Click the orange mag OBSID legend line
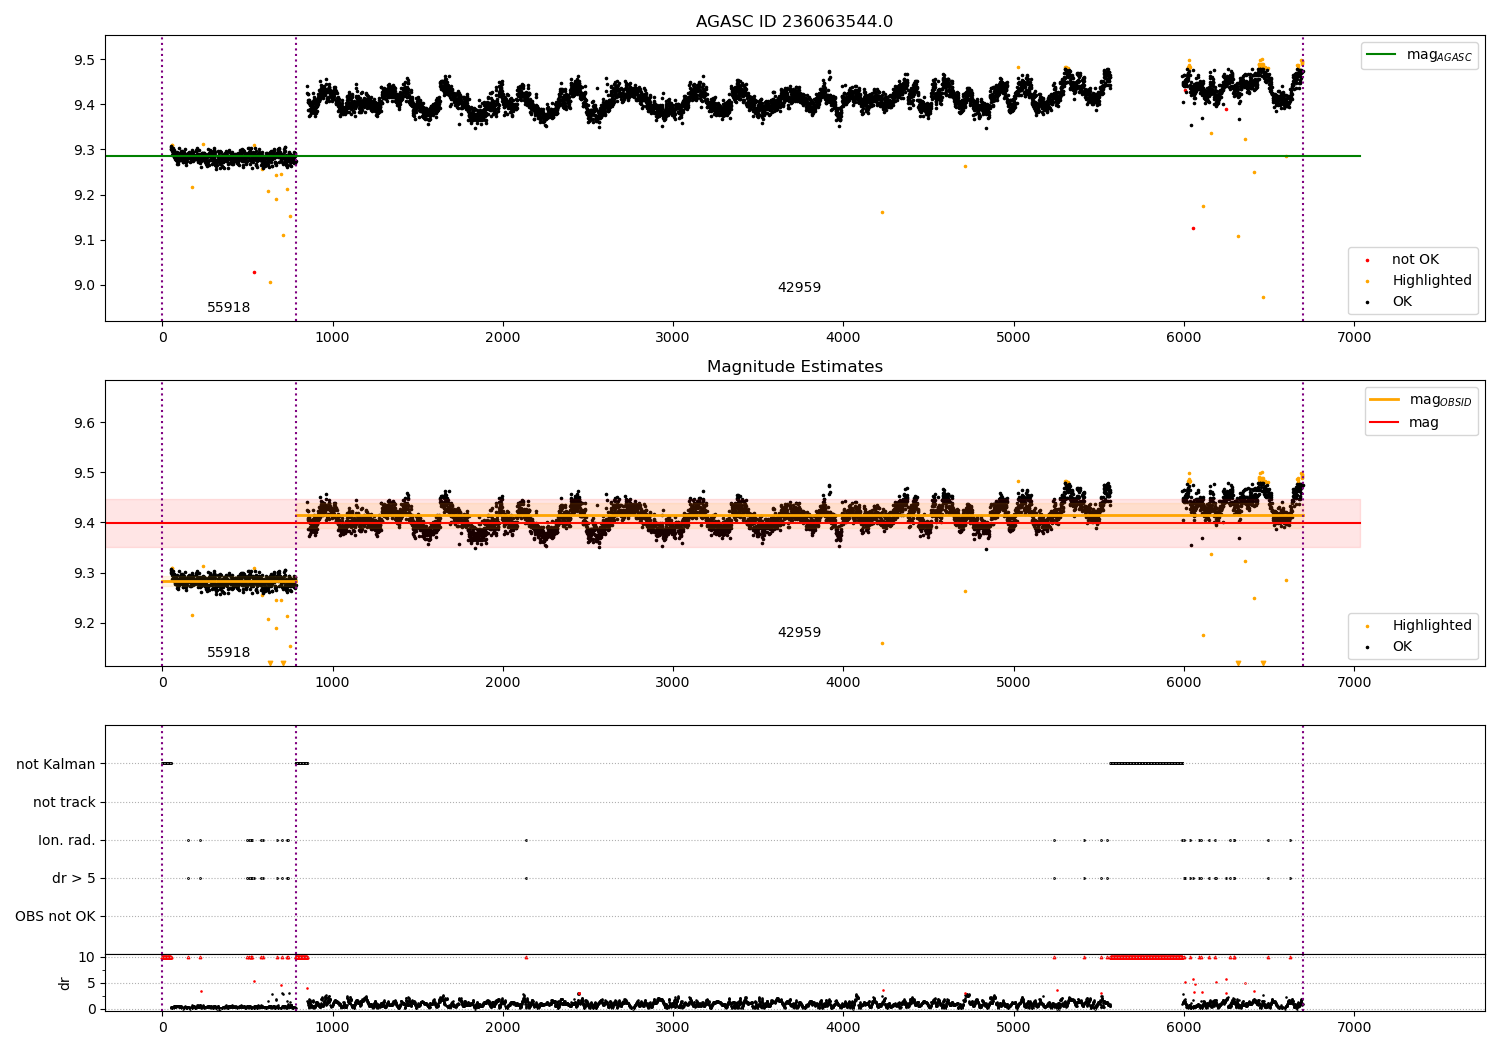 click(1385, 400)
